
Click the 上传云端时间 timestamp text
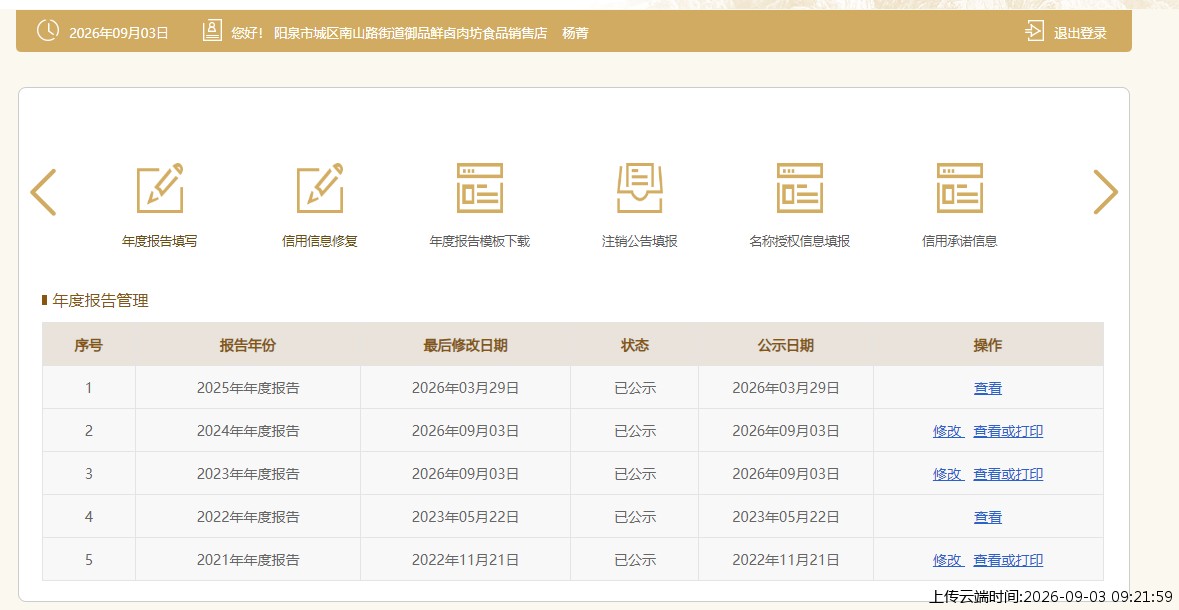click(1050, 596)
